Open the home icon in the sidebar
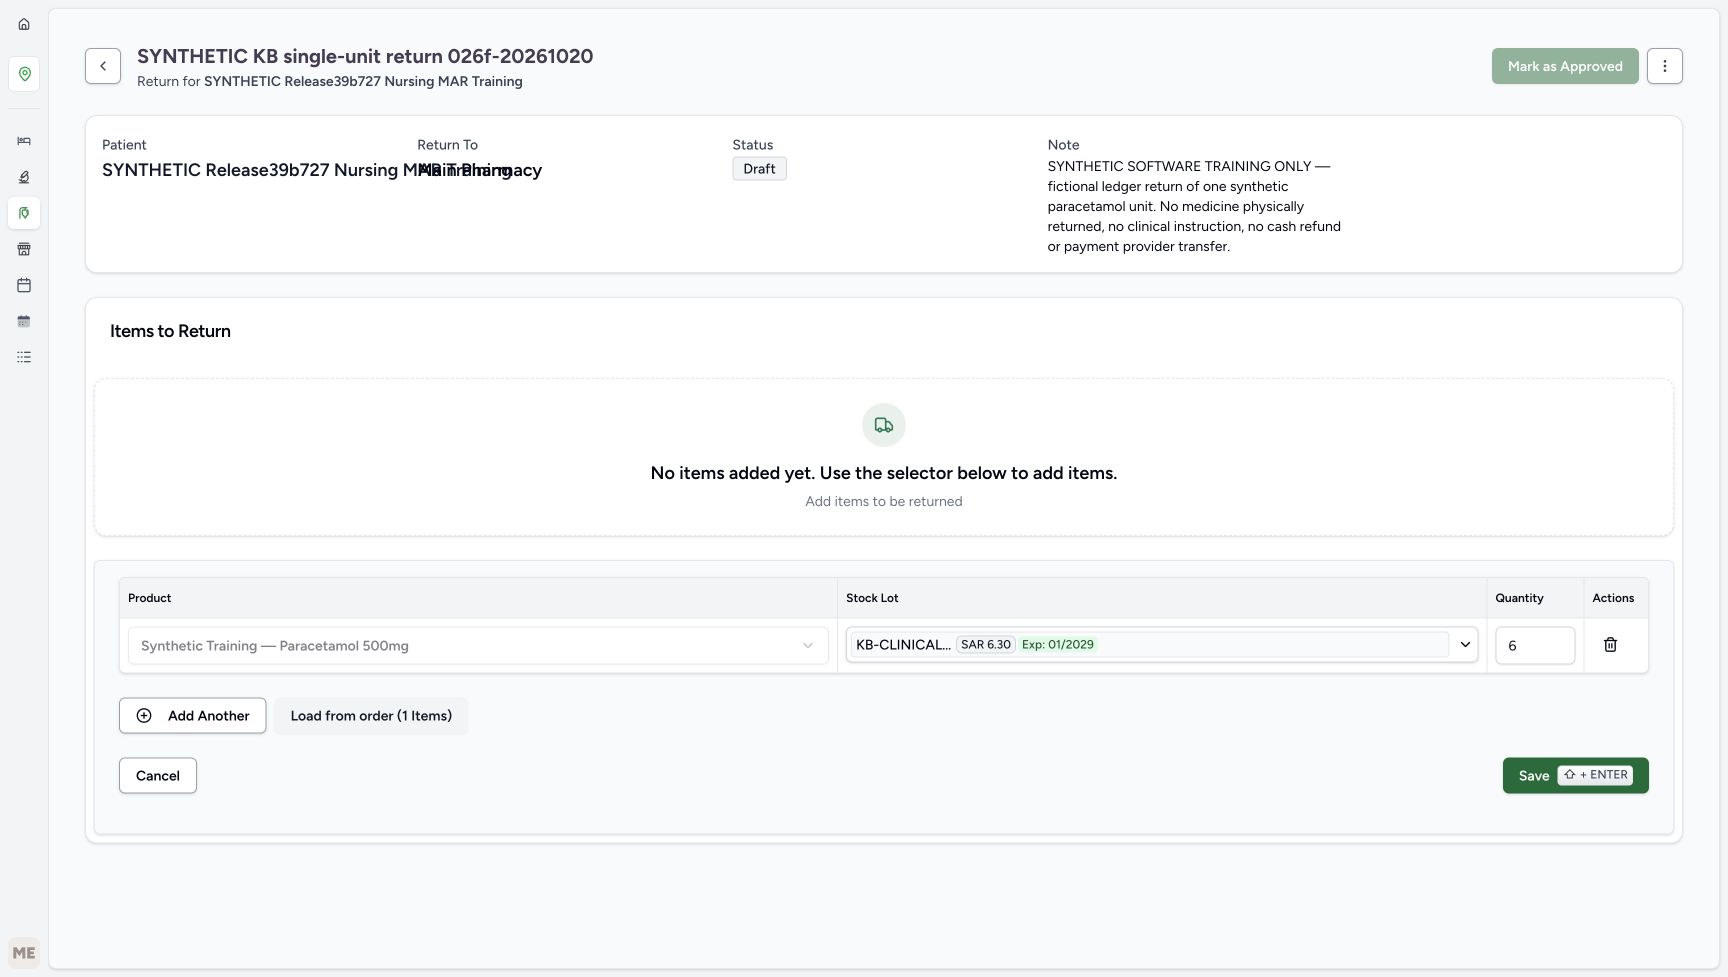Image resolution: width=1728 pixels, height=977 pixels. pos(24,24)
